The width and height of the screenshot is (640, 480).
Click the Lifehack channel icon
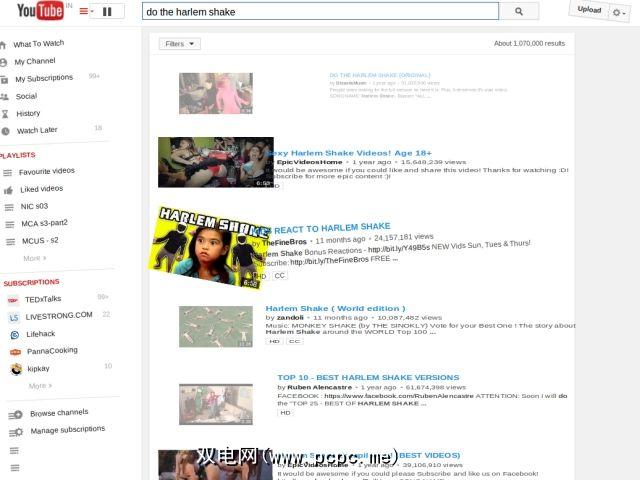[15, 335]
